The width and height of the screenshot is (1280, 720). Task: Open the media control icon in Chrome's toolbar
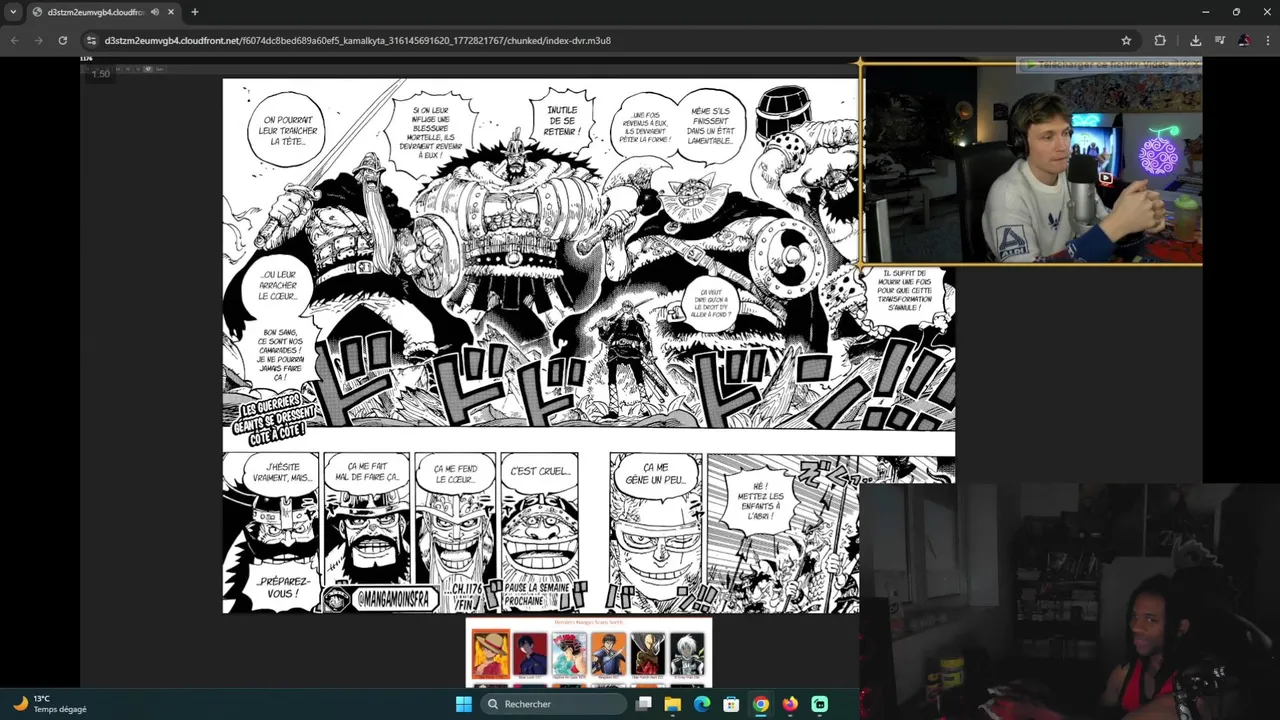click(x=1219, y=40)
